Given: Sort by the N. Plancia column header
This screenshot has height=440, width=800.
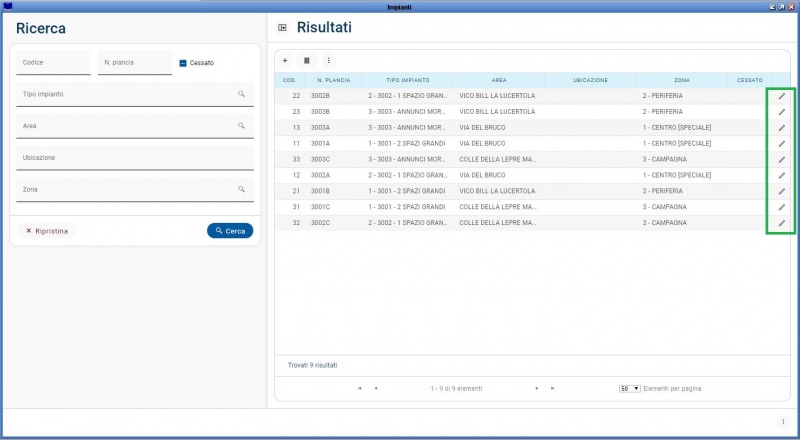Looking at the screenshot, I should 331,80.
